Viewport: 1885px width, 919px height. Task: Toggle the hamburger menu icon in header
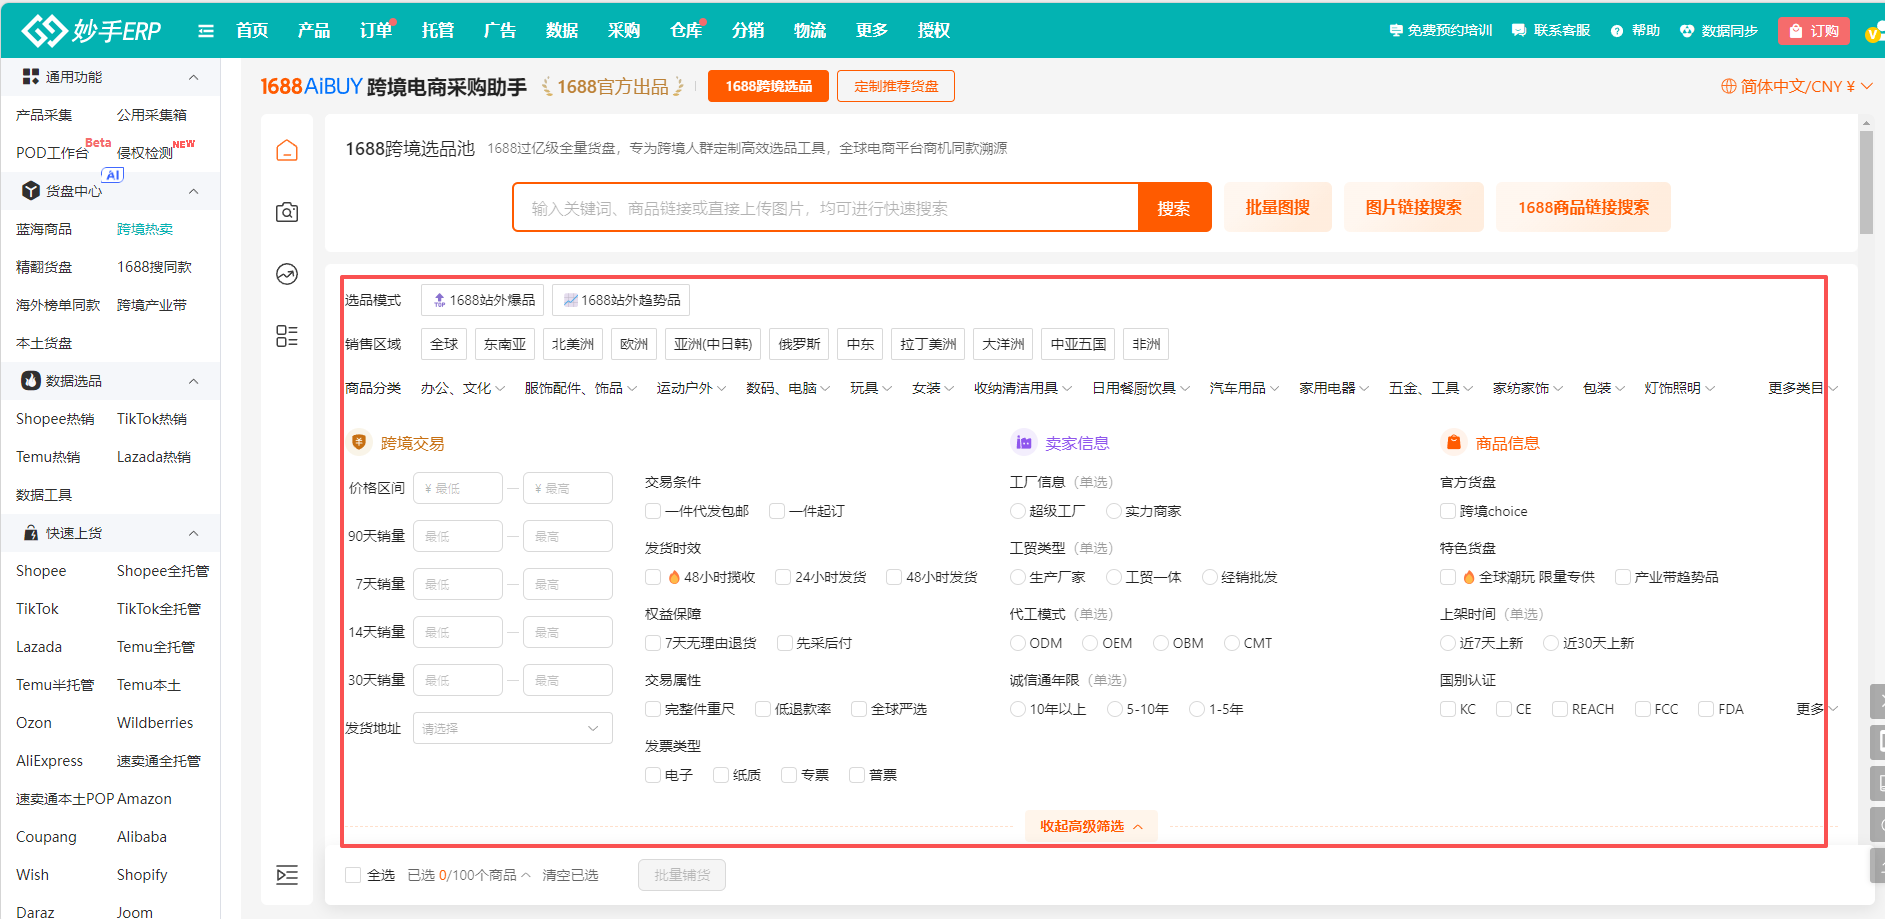point(206,31)
